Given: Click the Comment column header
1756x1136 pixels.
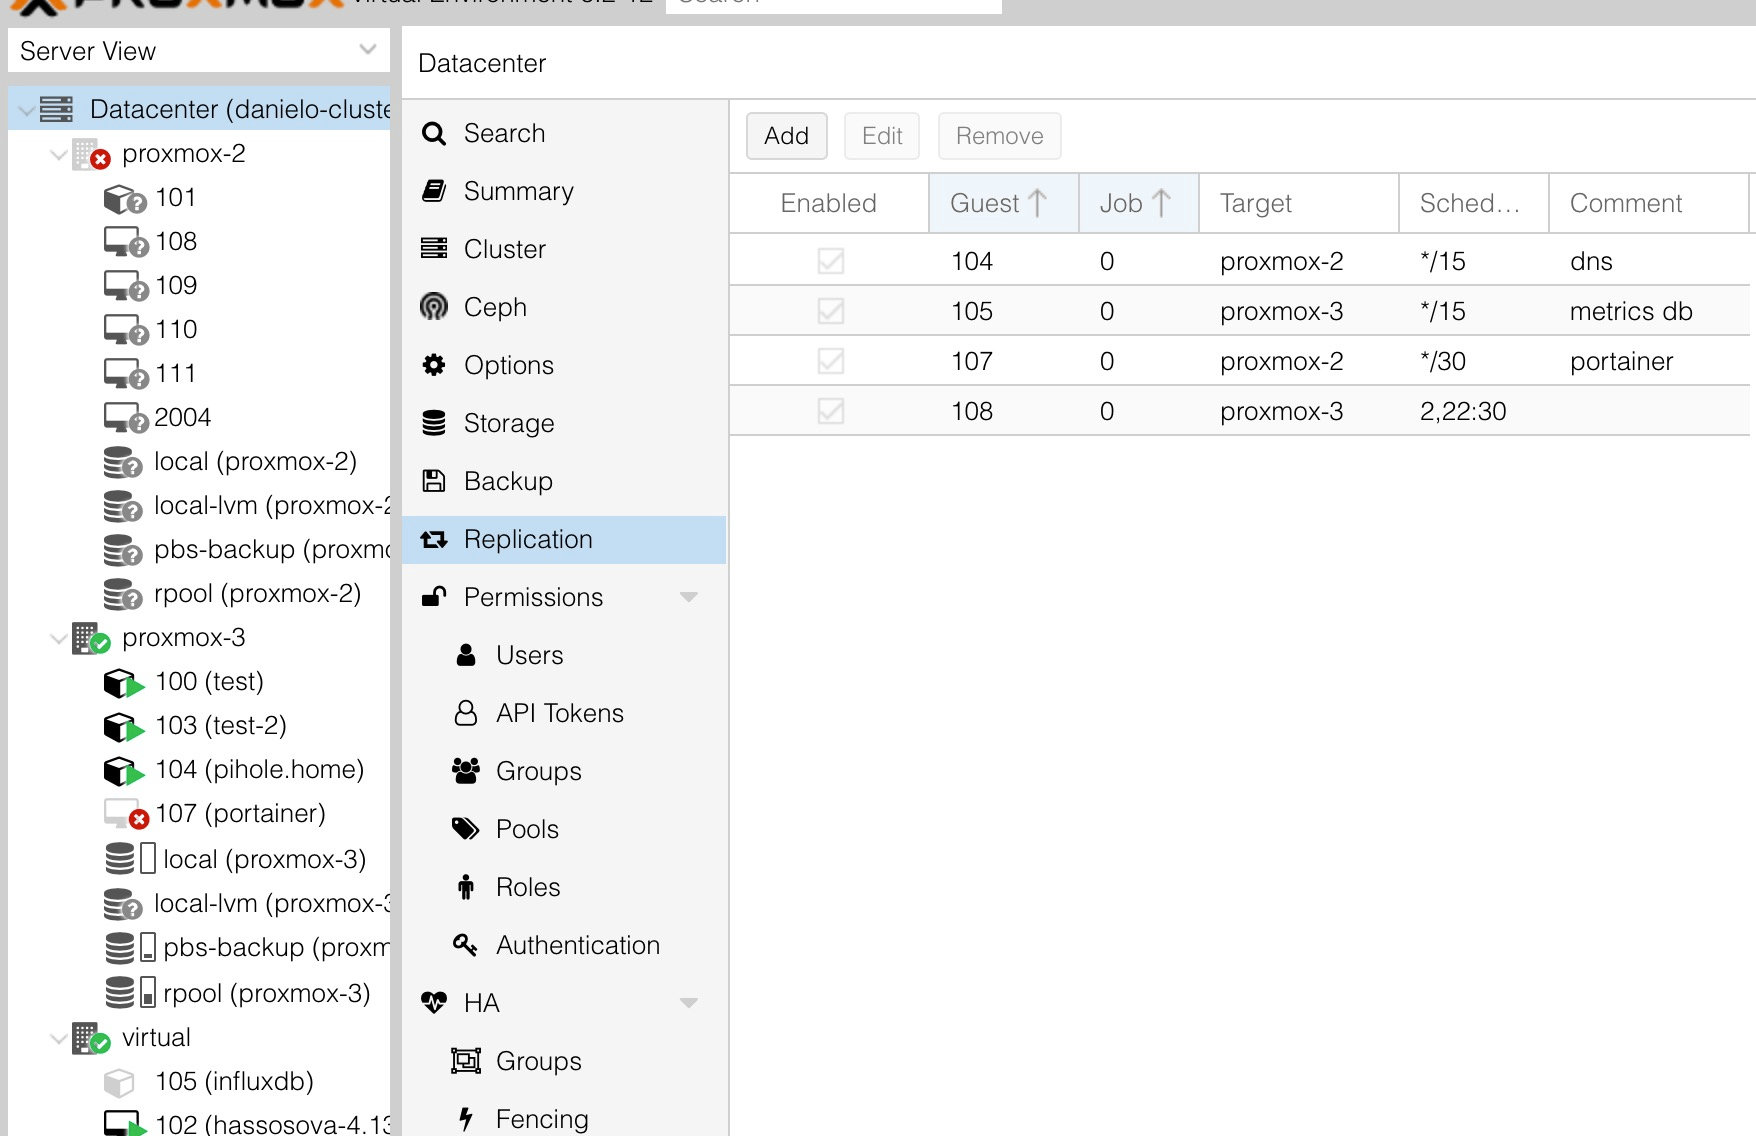Looking at the screenshot, I should 1648,203.
